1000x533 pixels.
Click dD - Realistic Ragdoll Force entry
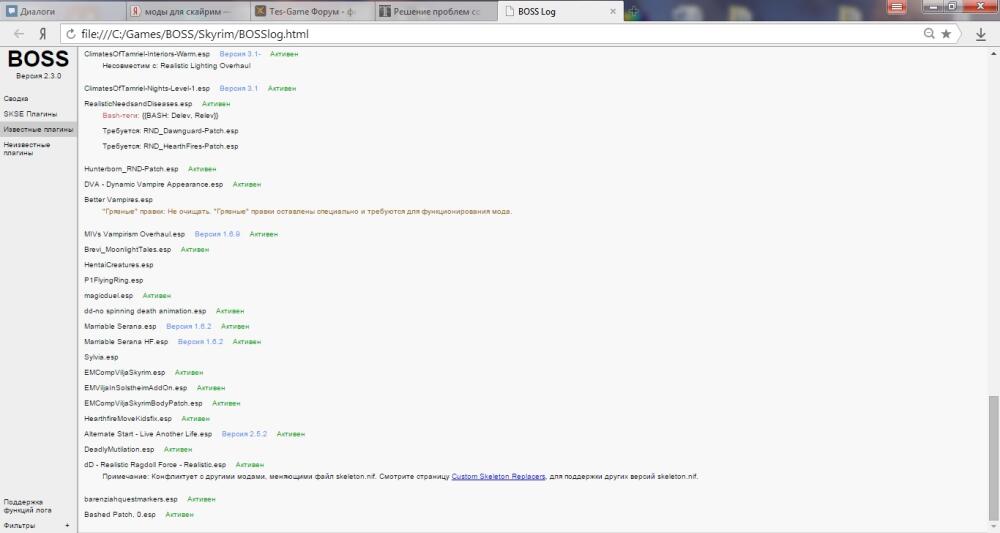(x=155, y=465)
